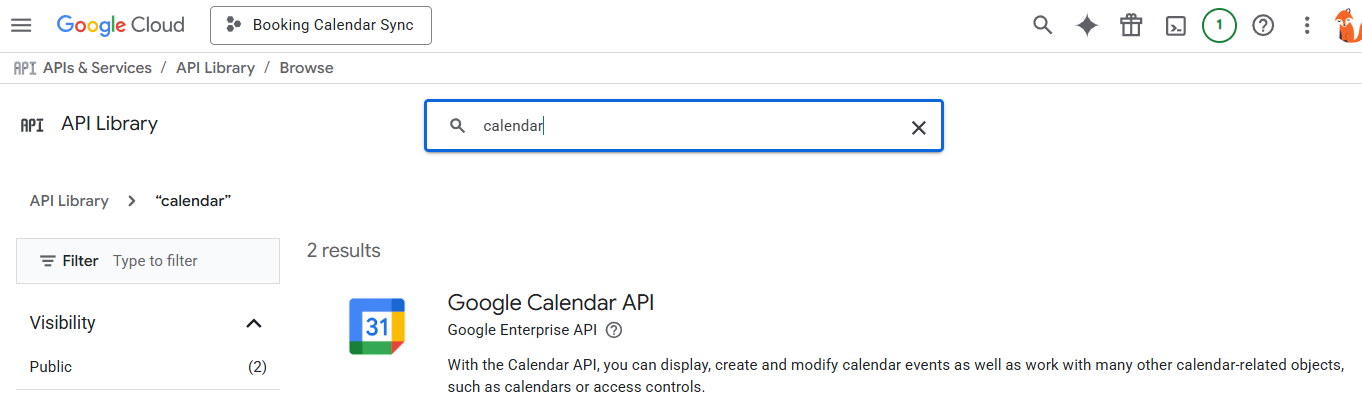Open the help question mark menu
1362x411 pixels.
pos(1263,26)
